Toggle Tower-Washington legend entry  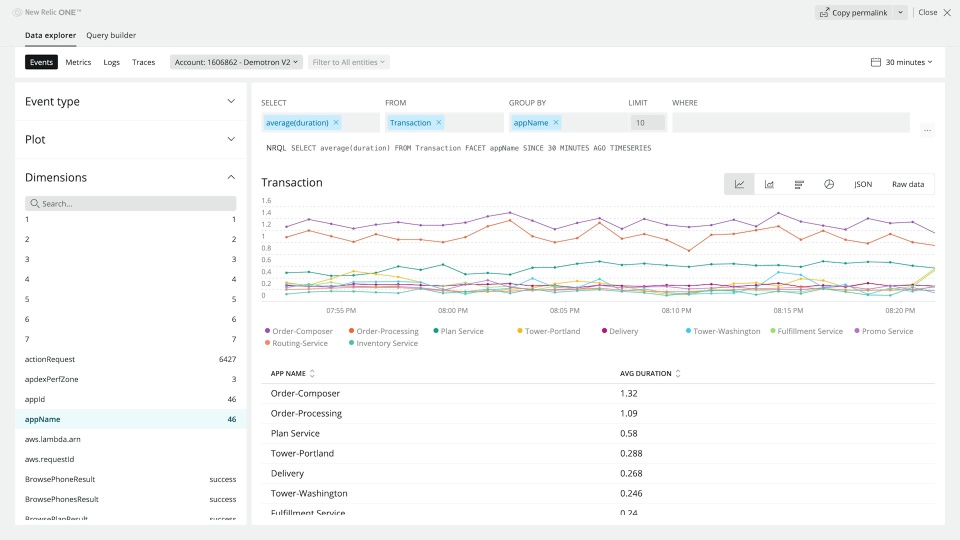(x=723, y=331)
